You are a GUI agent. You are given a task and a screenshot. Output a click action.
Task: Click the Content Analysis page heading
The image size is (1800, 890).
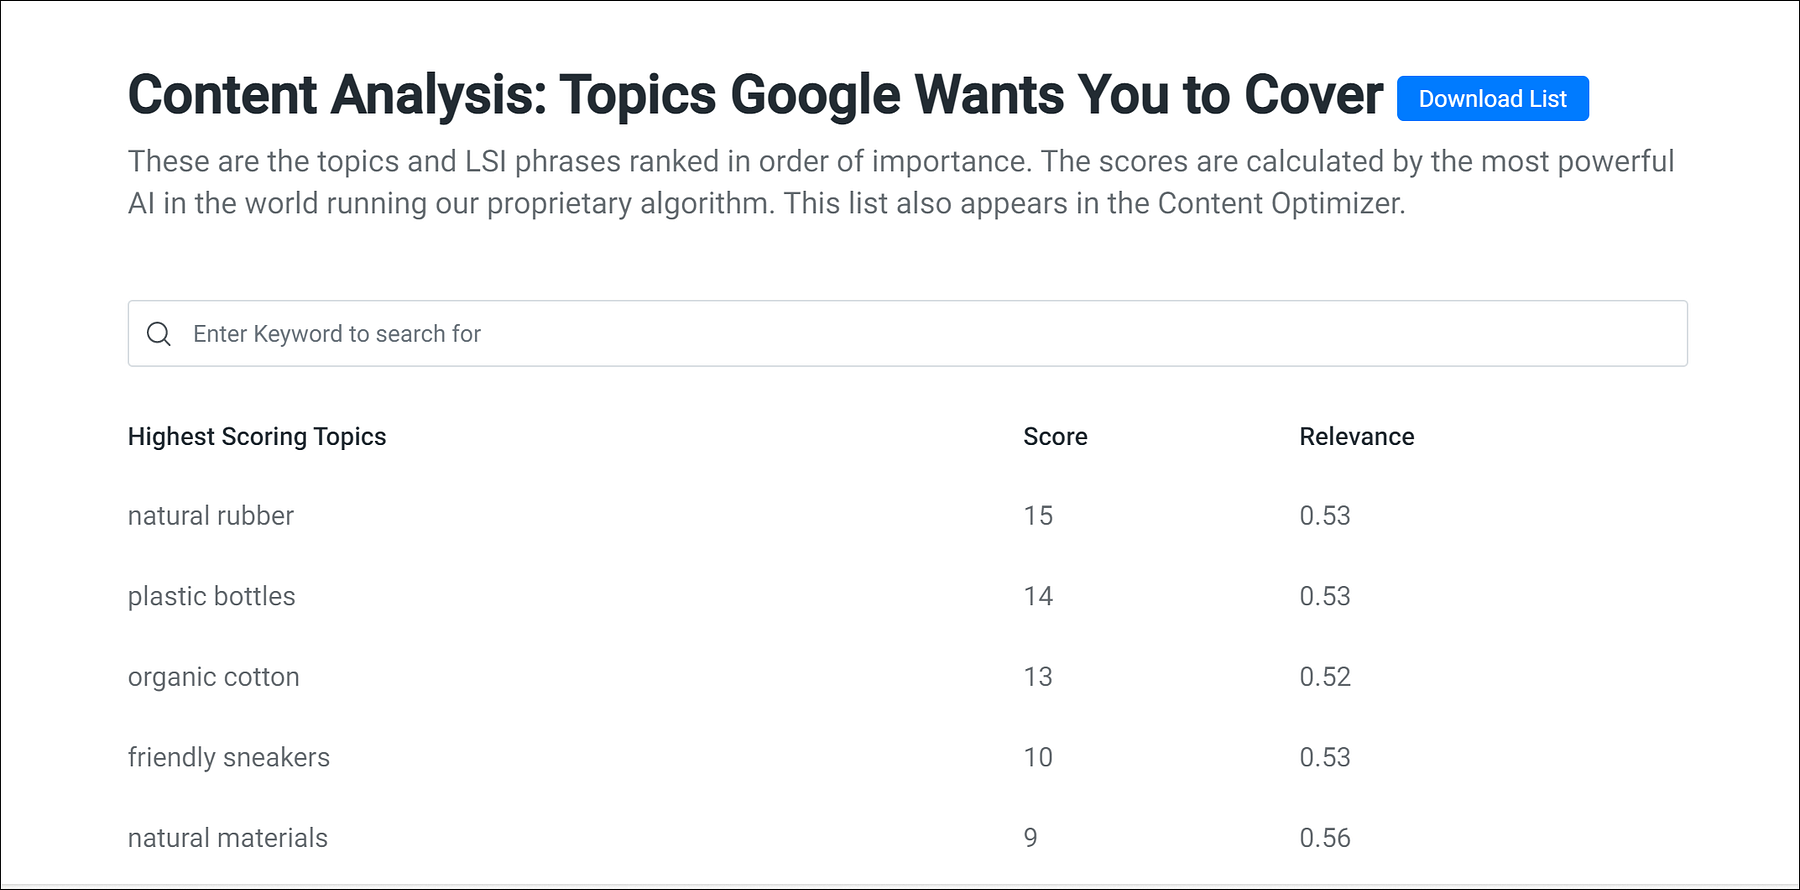point(755,95)
